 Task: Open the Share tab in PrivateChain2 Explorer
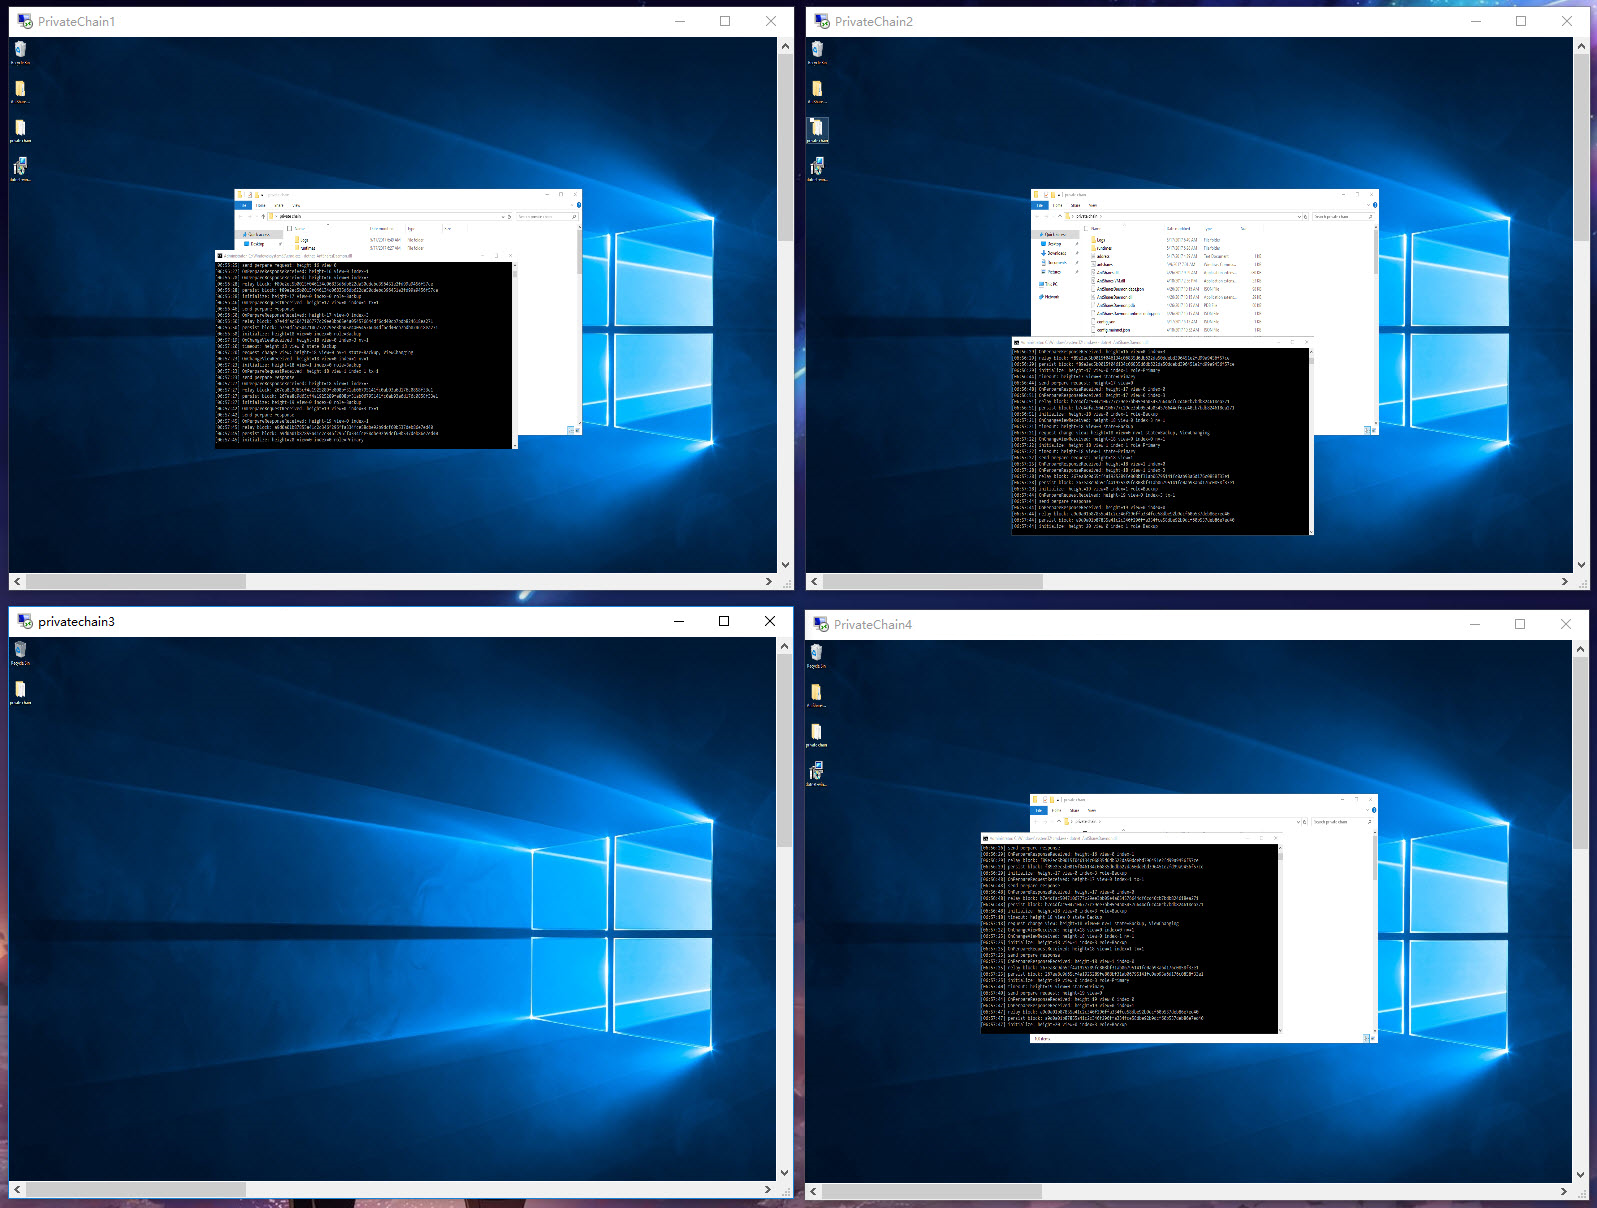click(x=1075, y=205)
